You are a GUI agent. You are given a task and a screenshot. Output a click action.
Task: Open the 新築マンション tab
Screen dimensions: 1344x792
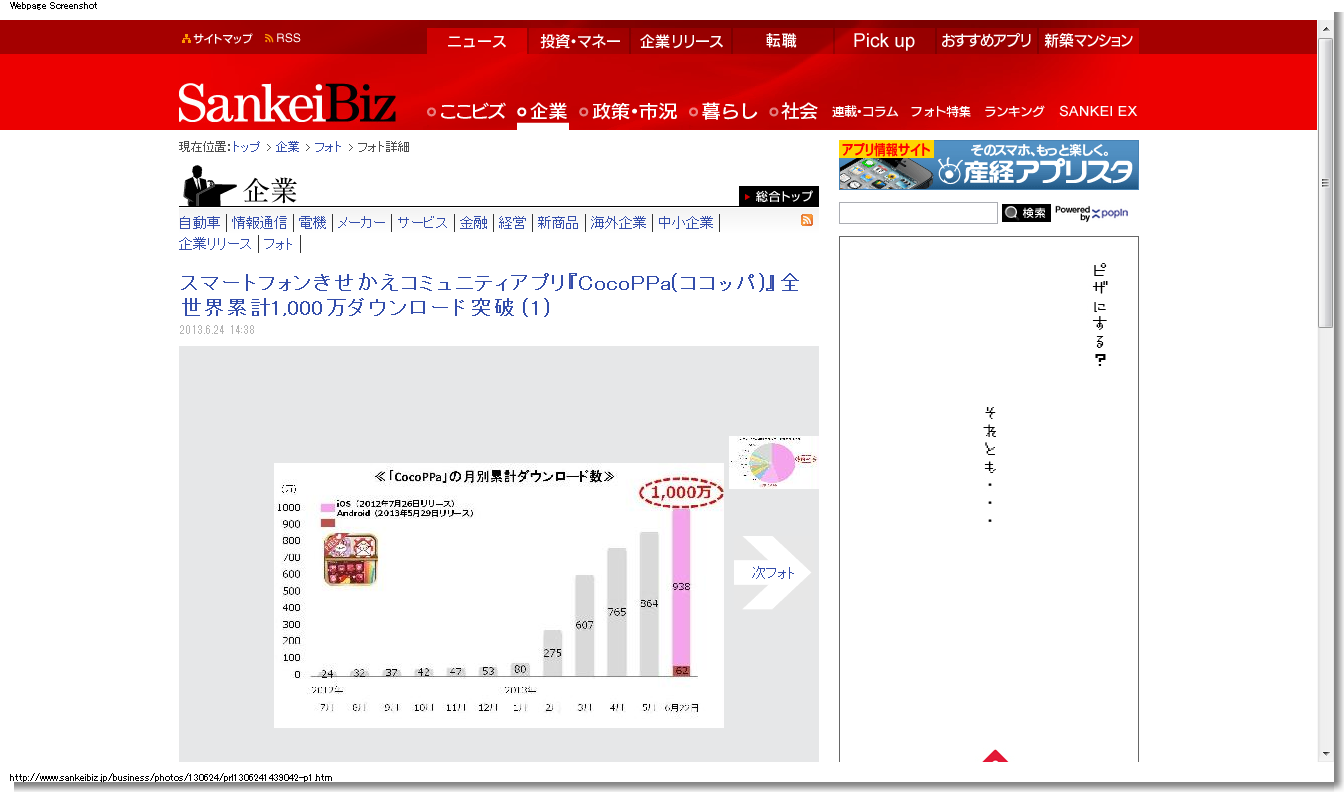pyautogui.click(x=1088, y=41)
